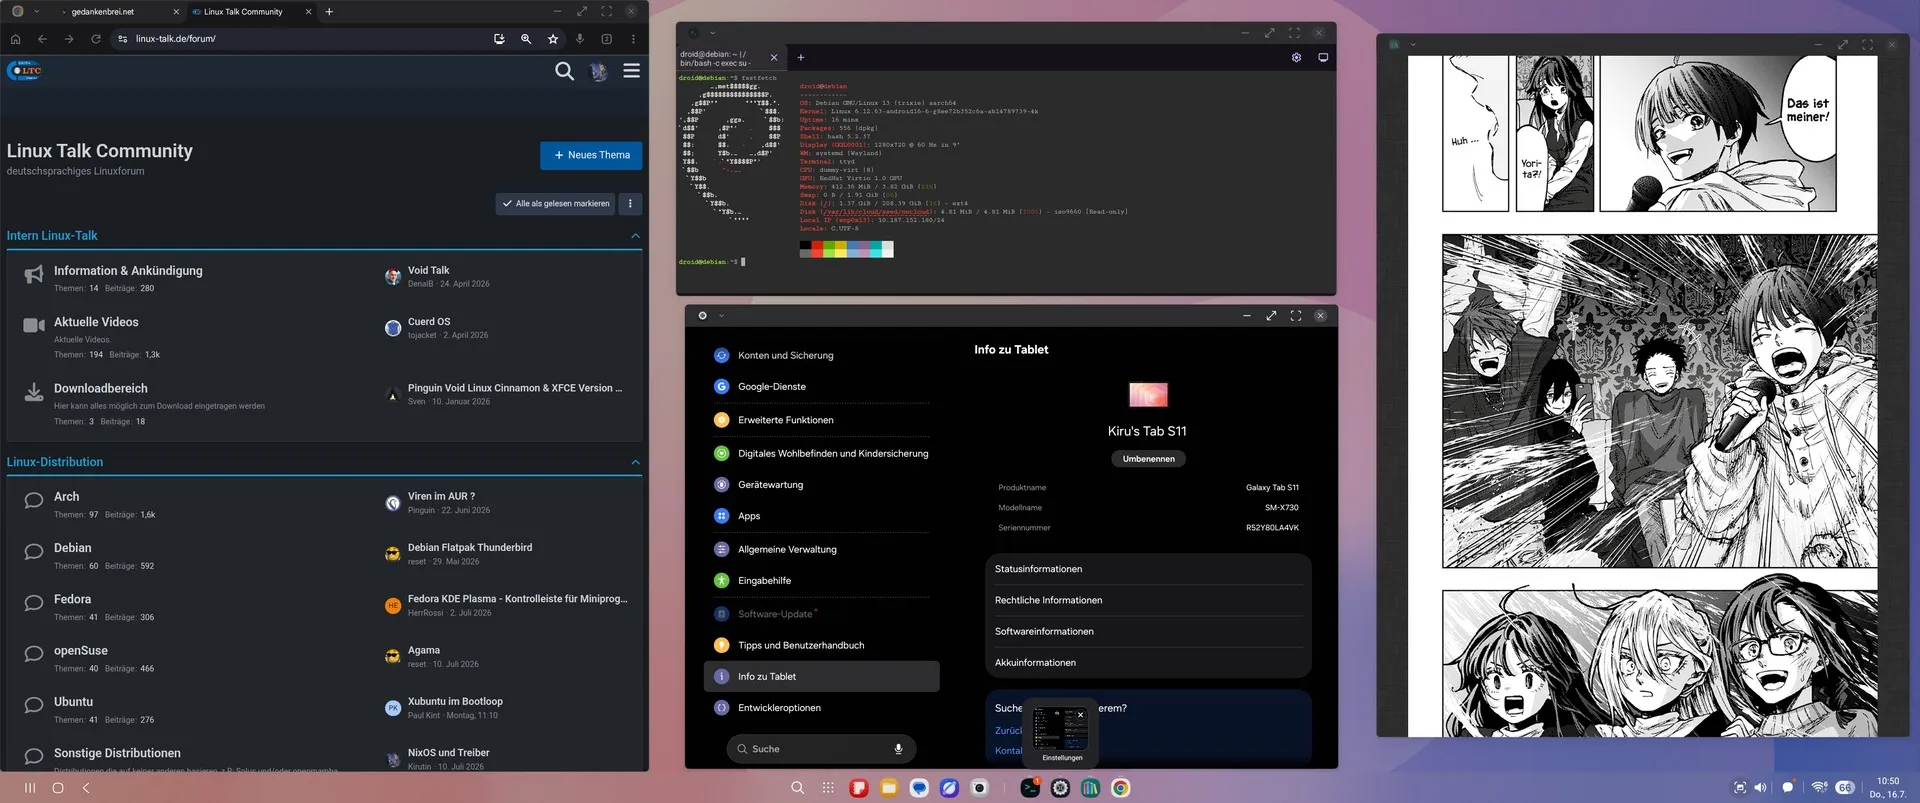Open the manga viewer window dropdown chevron

[1413, 45]
